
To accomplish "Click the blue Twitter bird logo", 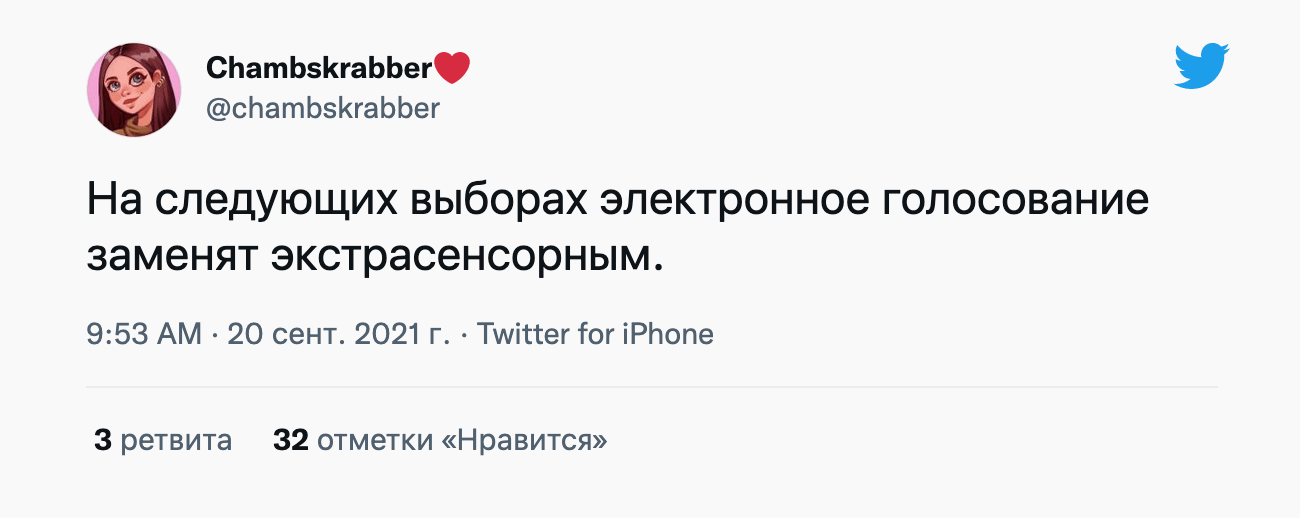I will pyautogui.click(x=1201, y=67).
